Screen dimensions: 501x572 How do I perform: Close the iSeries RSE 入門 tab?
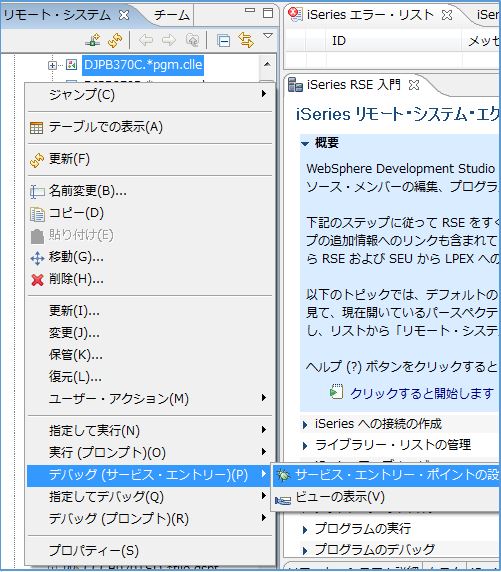click(x=414, y=85)
